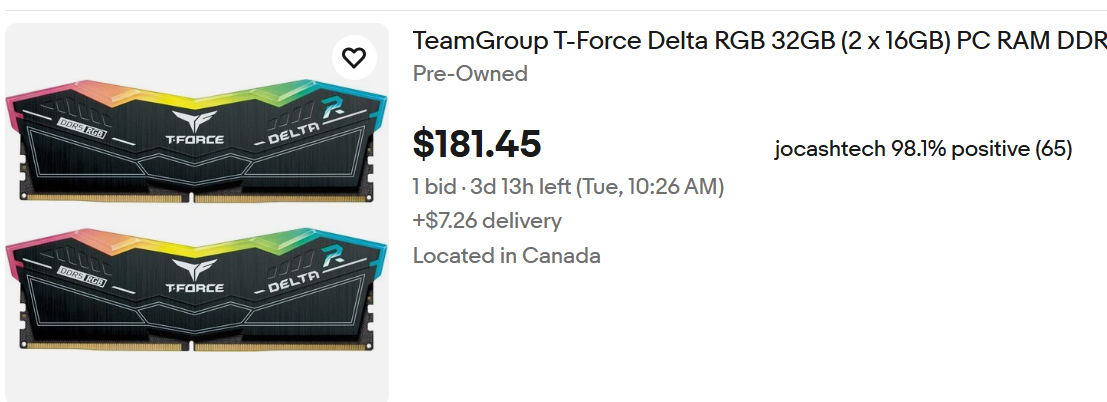Click the DELTA text on top RAM stick
This screenshot has width=1107, height=402.
pos(292,135)
